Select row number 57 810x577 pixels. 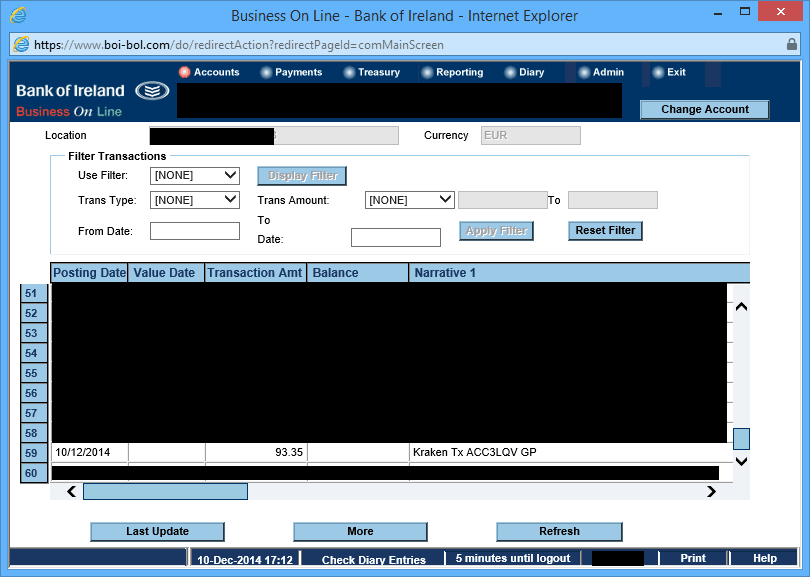[x=34, y=413]
